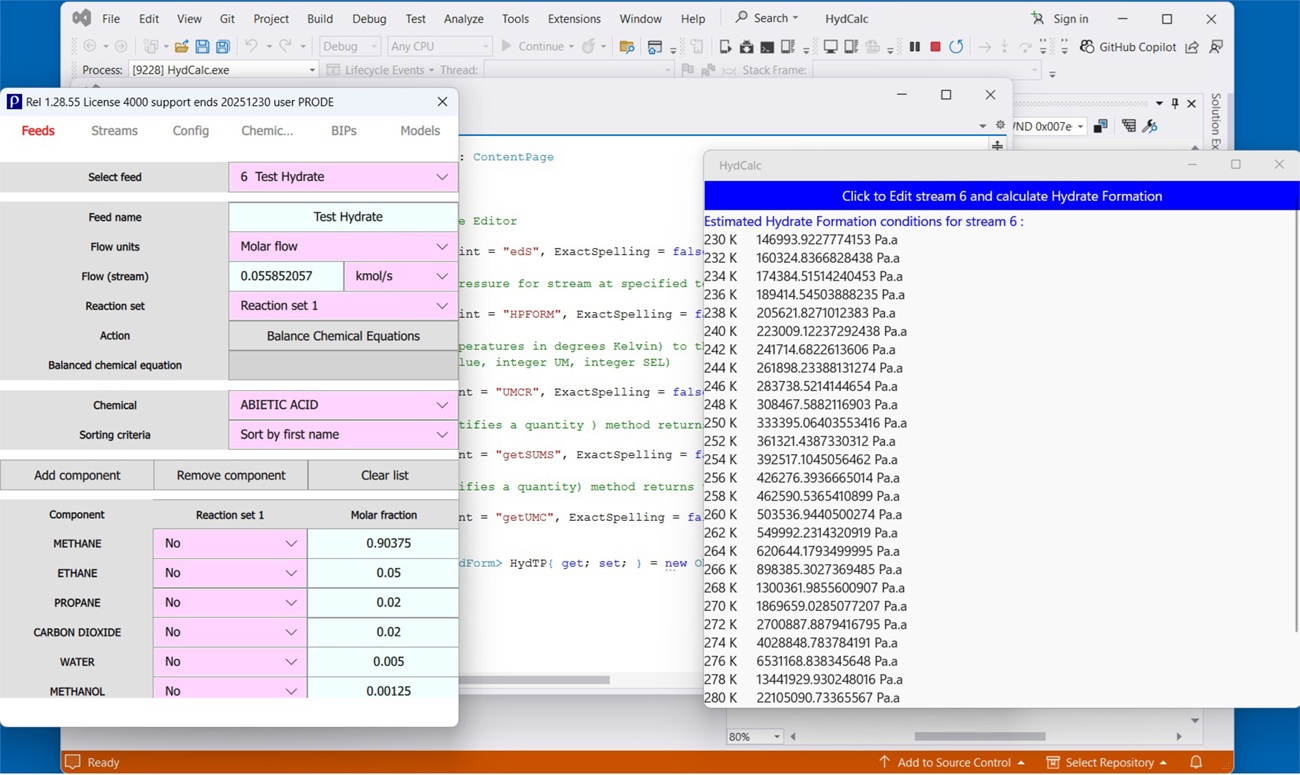Click Balance Chemical Equations button
This screenshot has width=1300, height=775.
343,336
